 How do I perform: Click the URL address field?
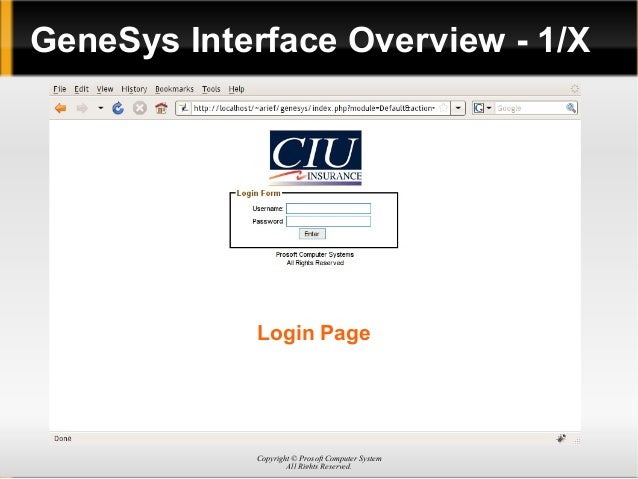pos(314,108)
